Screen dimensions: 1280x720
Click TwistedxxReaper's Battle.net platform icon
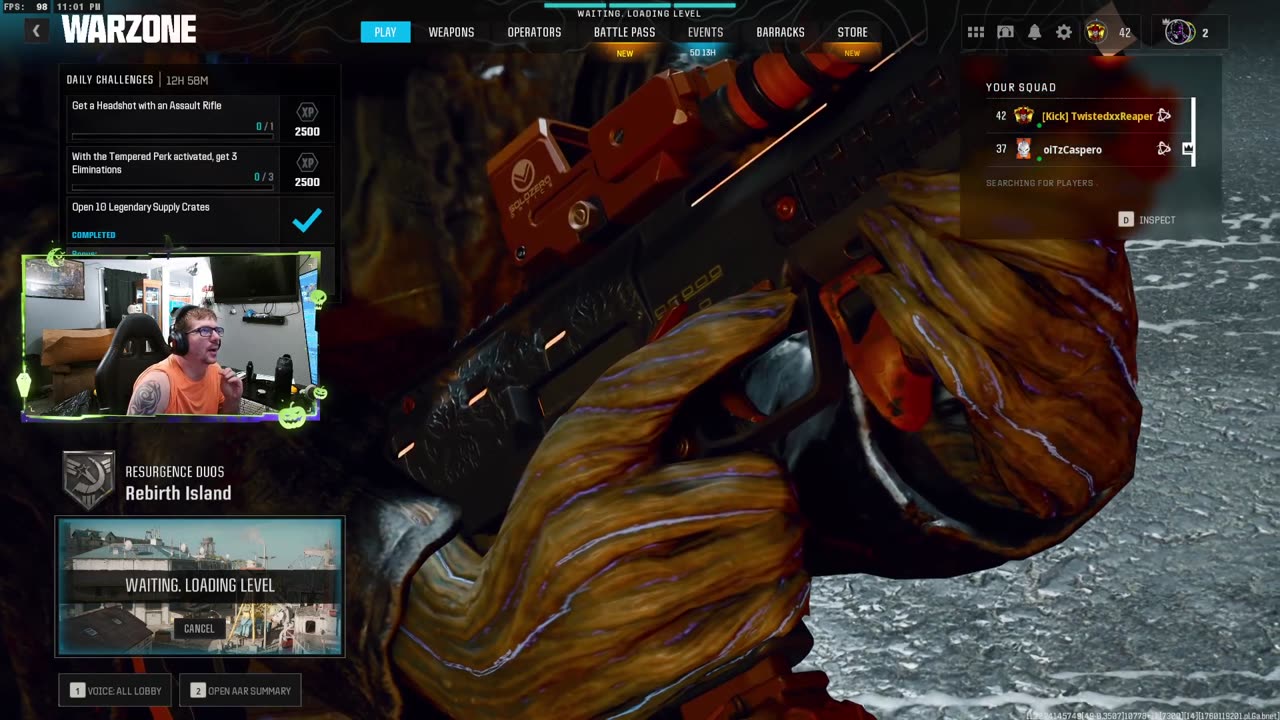[1164, 116]
